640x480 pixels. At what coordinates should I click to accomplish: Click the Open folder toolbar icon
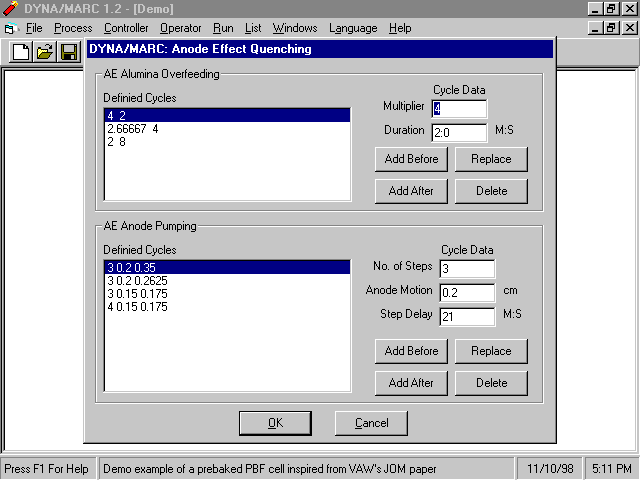[x=45, y=52]
